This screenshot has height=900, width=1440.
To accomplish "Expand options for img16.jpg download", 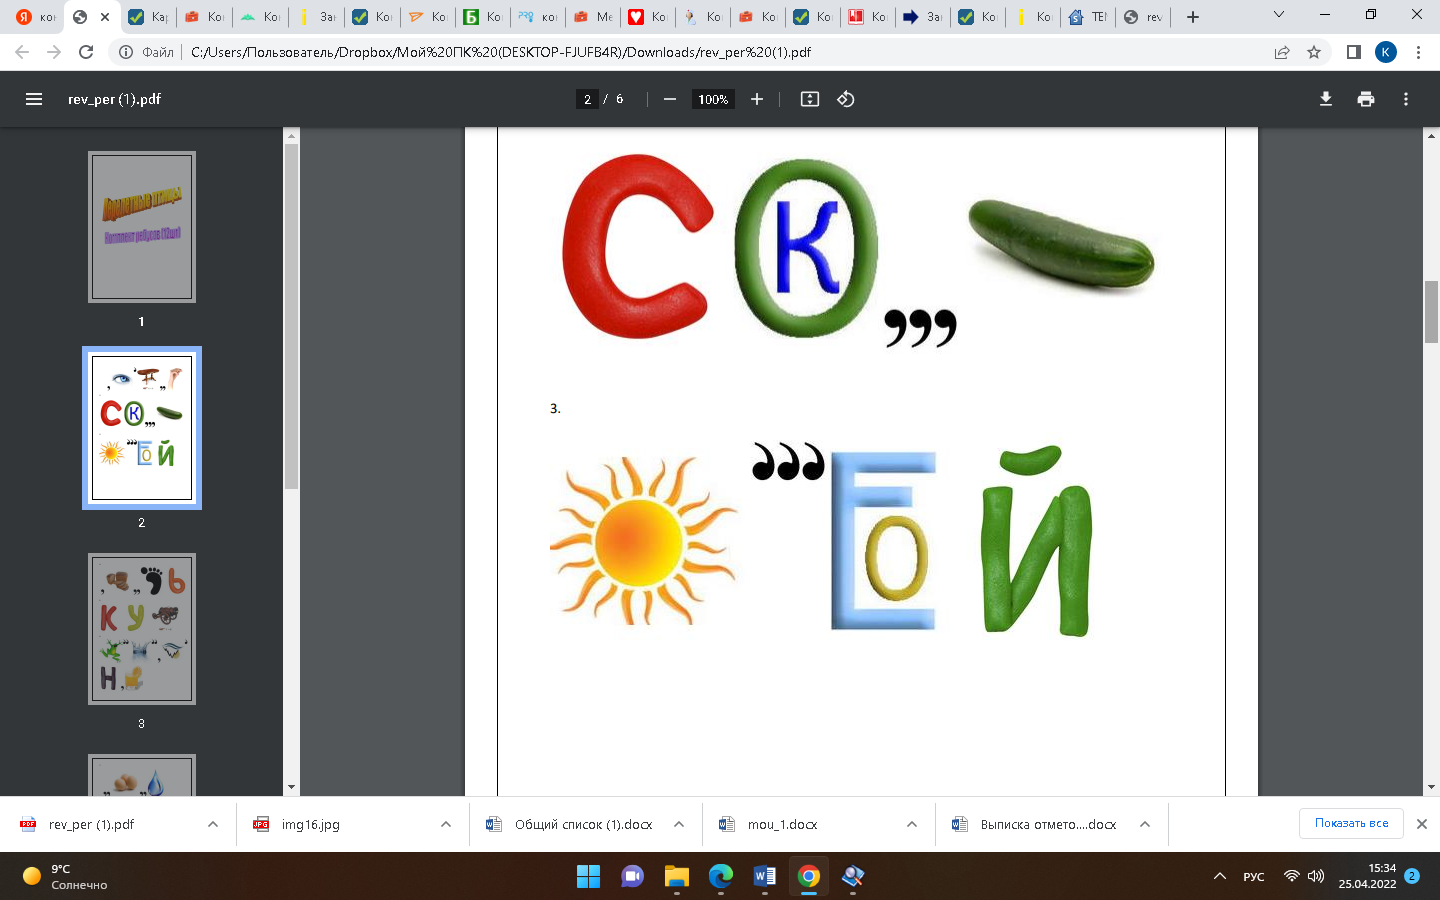I will tap(446, 824).
